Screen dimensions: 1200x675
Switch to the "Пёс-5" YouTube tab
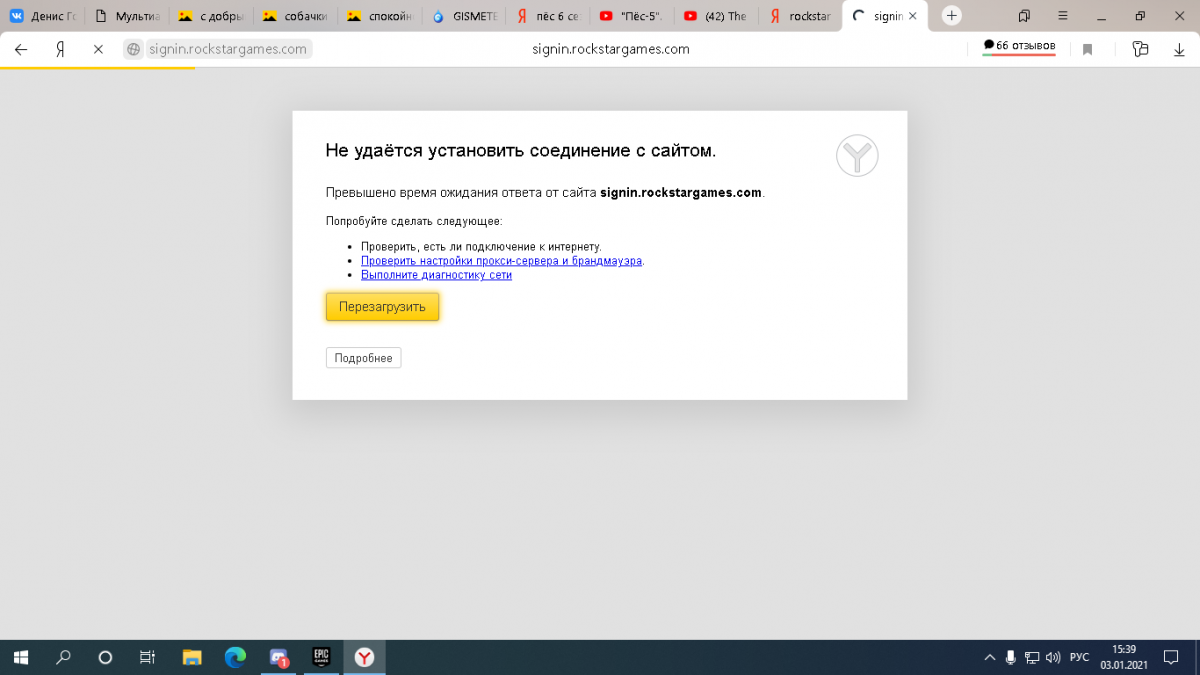[x=633, y=16]
